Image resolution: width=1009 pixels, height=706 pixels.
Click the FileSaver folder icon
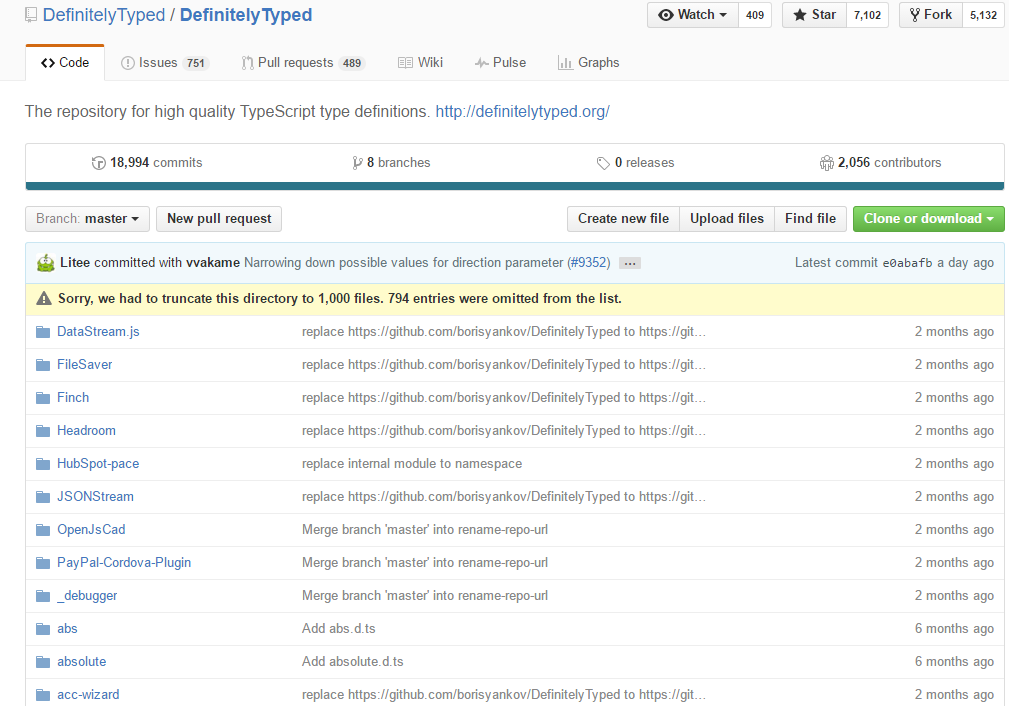coord(43,365)
